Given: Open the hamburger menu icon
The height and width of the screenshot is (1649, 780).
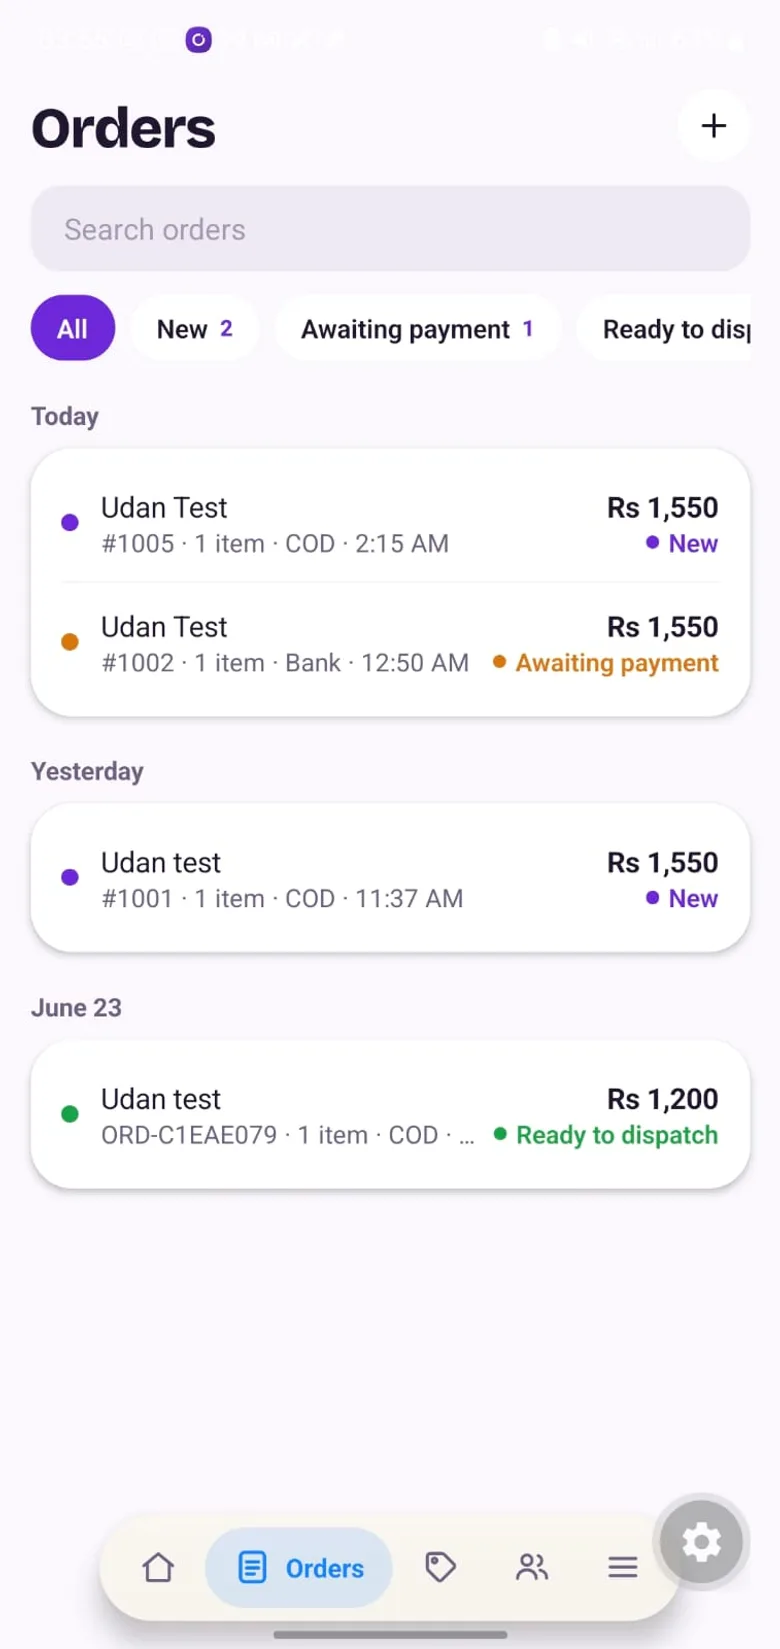Looking at the screenshot, I should tap(623, 1567).
